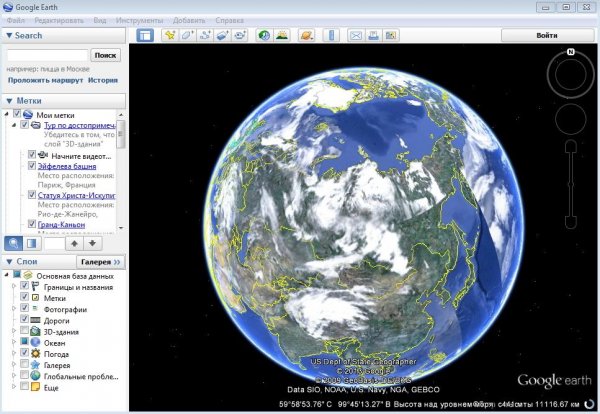600x414 pixels.
Task: Click the North N compass marker
Action: (x=571, y=52)
